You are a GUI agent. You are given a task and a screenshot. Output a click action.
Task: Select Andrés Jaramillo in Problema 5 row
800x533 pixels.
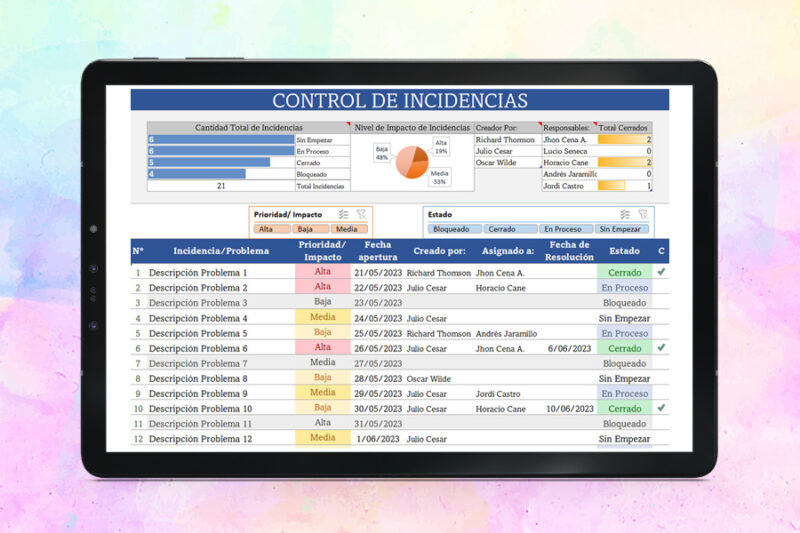click(x=506, y=334)
